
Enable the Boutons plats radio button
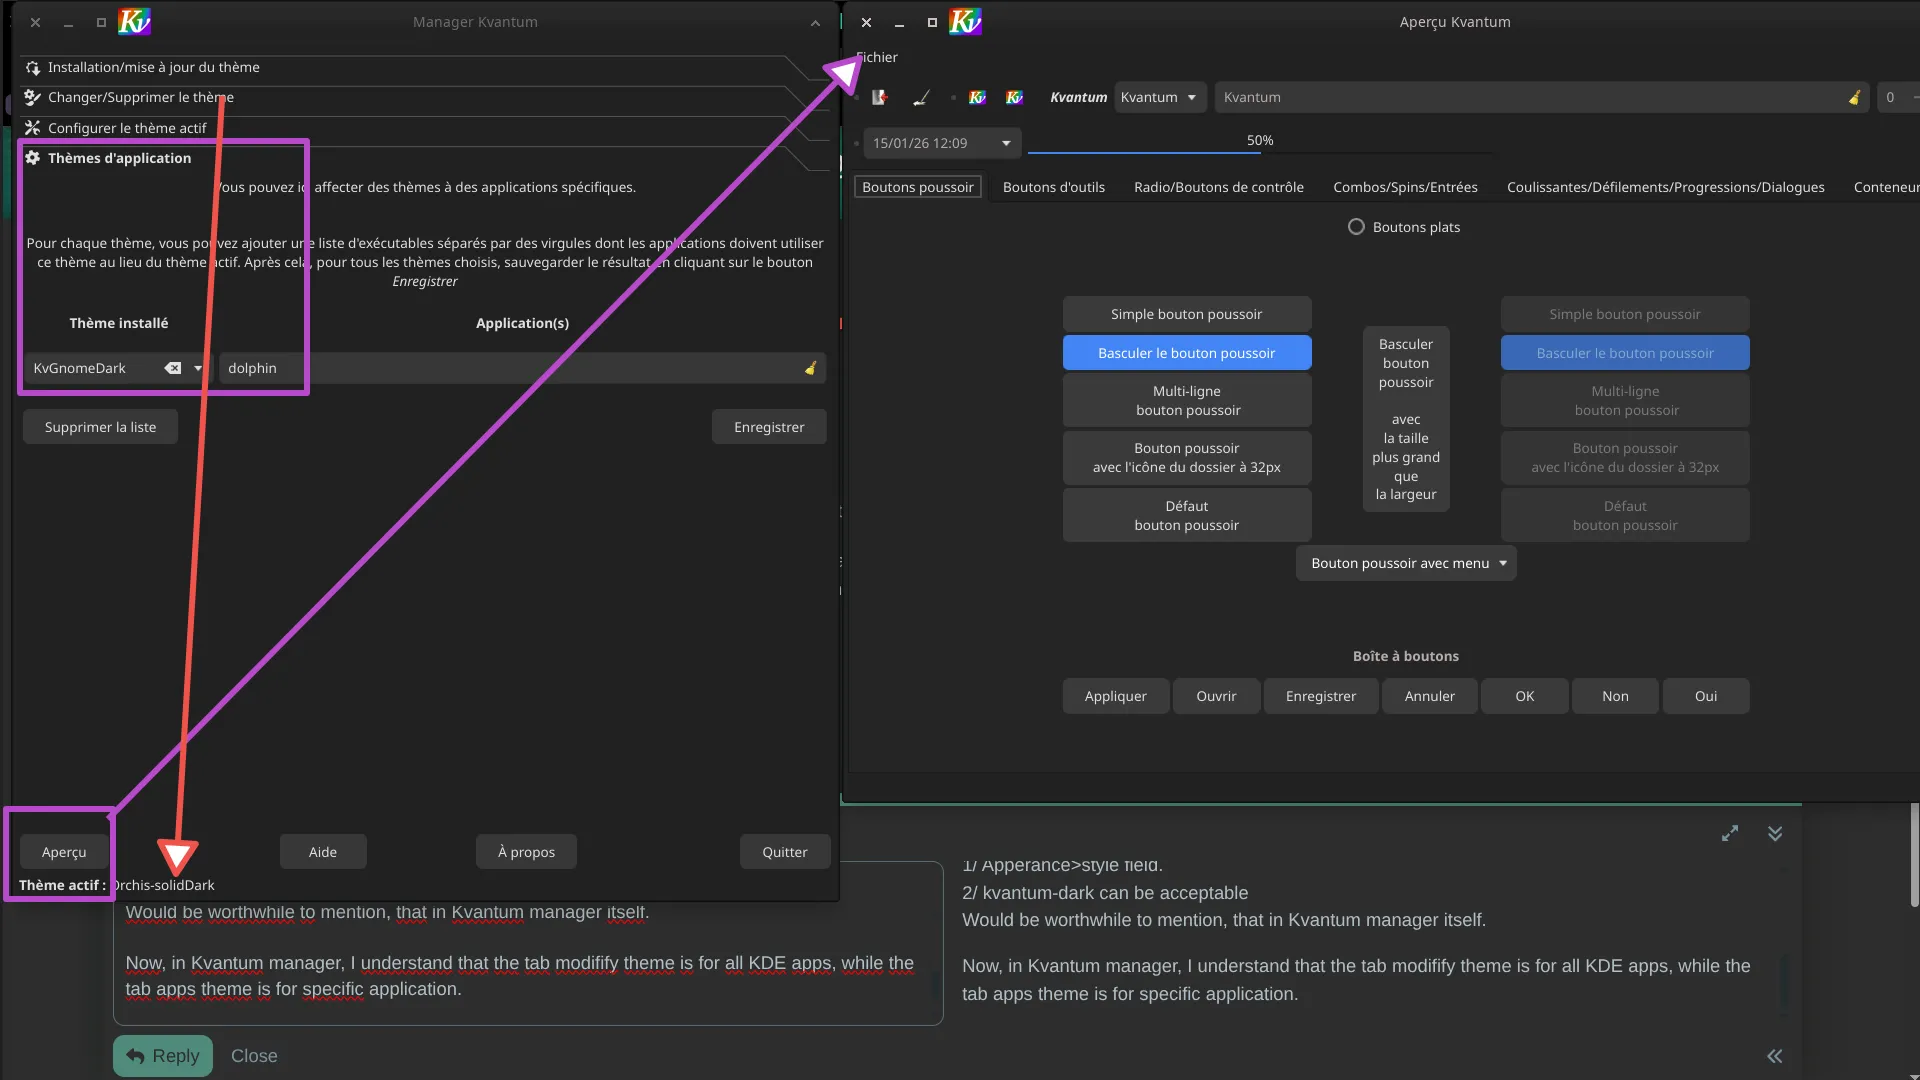click(1356, 227)
